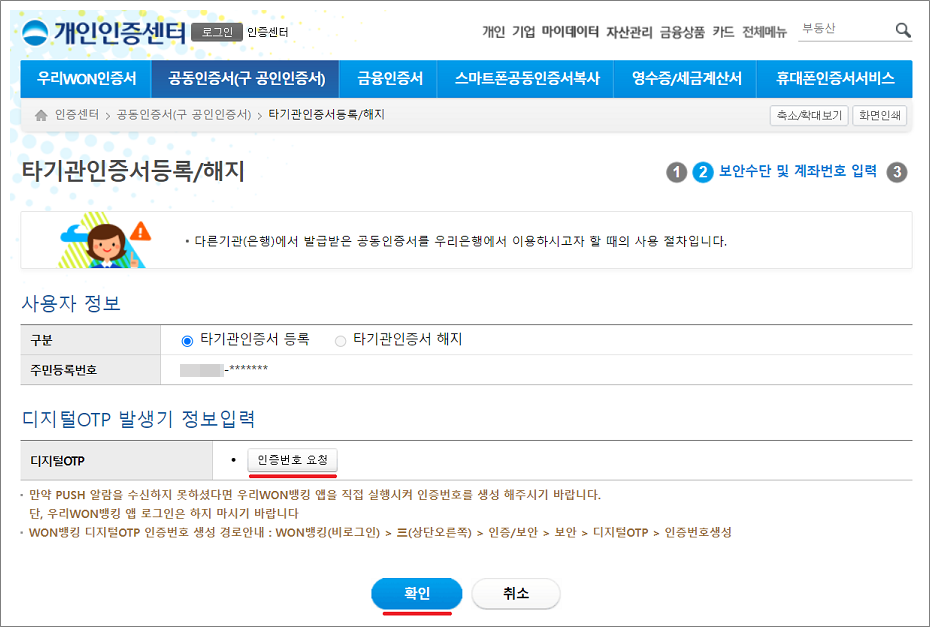930x627 pixels.
Task: Click 화면인쇄 button
Action: (880, 115)
